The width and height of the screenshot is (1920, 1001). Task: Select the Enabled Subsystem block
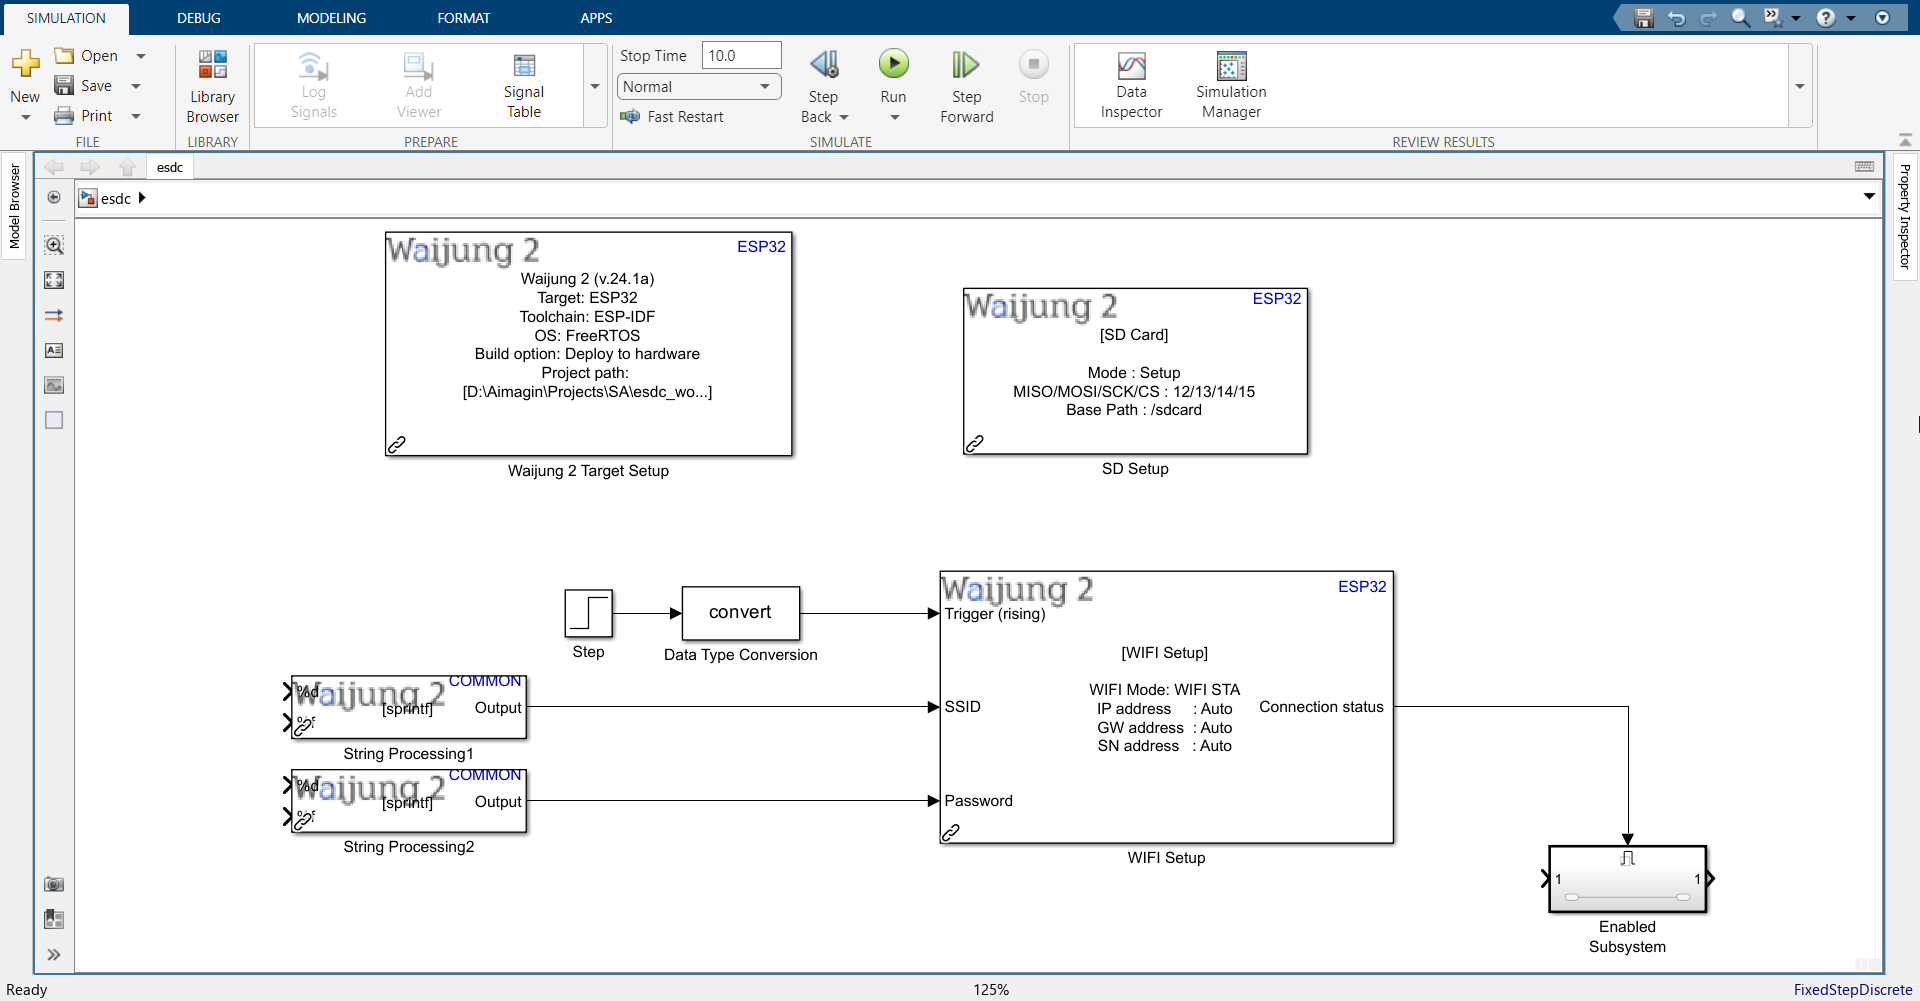[x=1627, y=879]
